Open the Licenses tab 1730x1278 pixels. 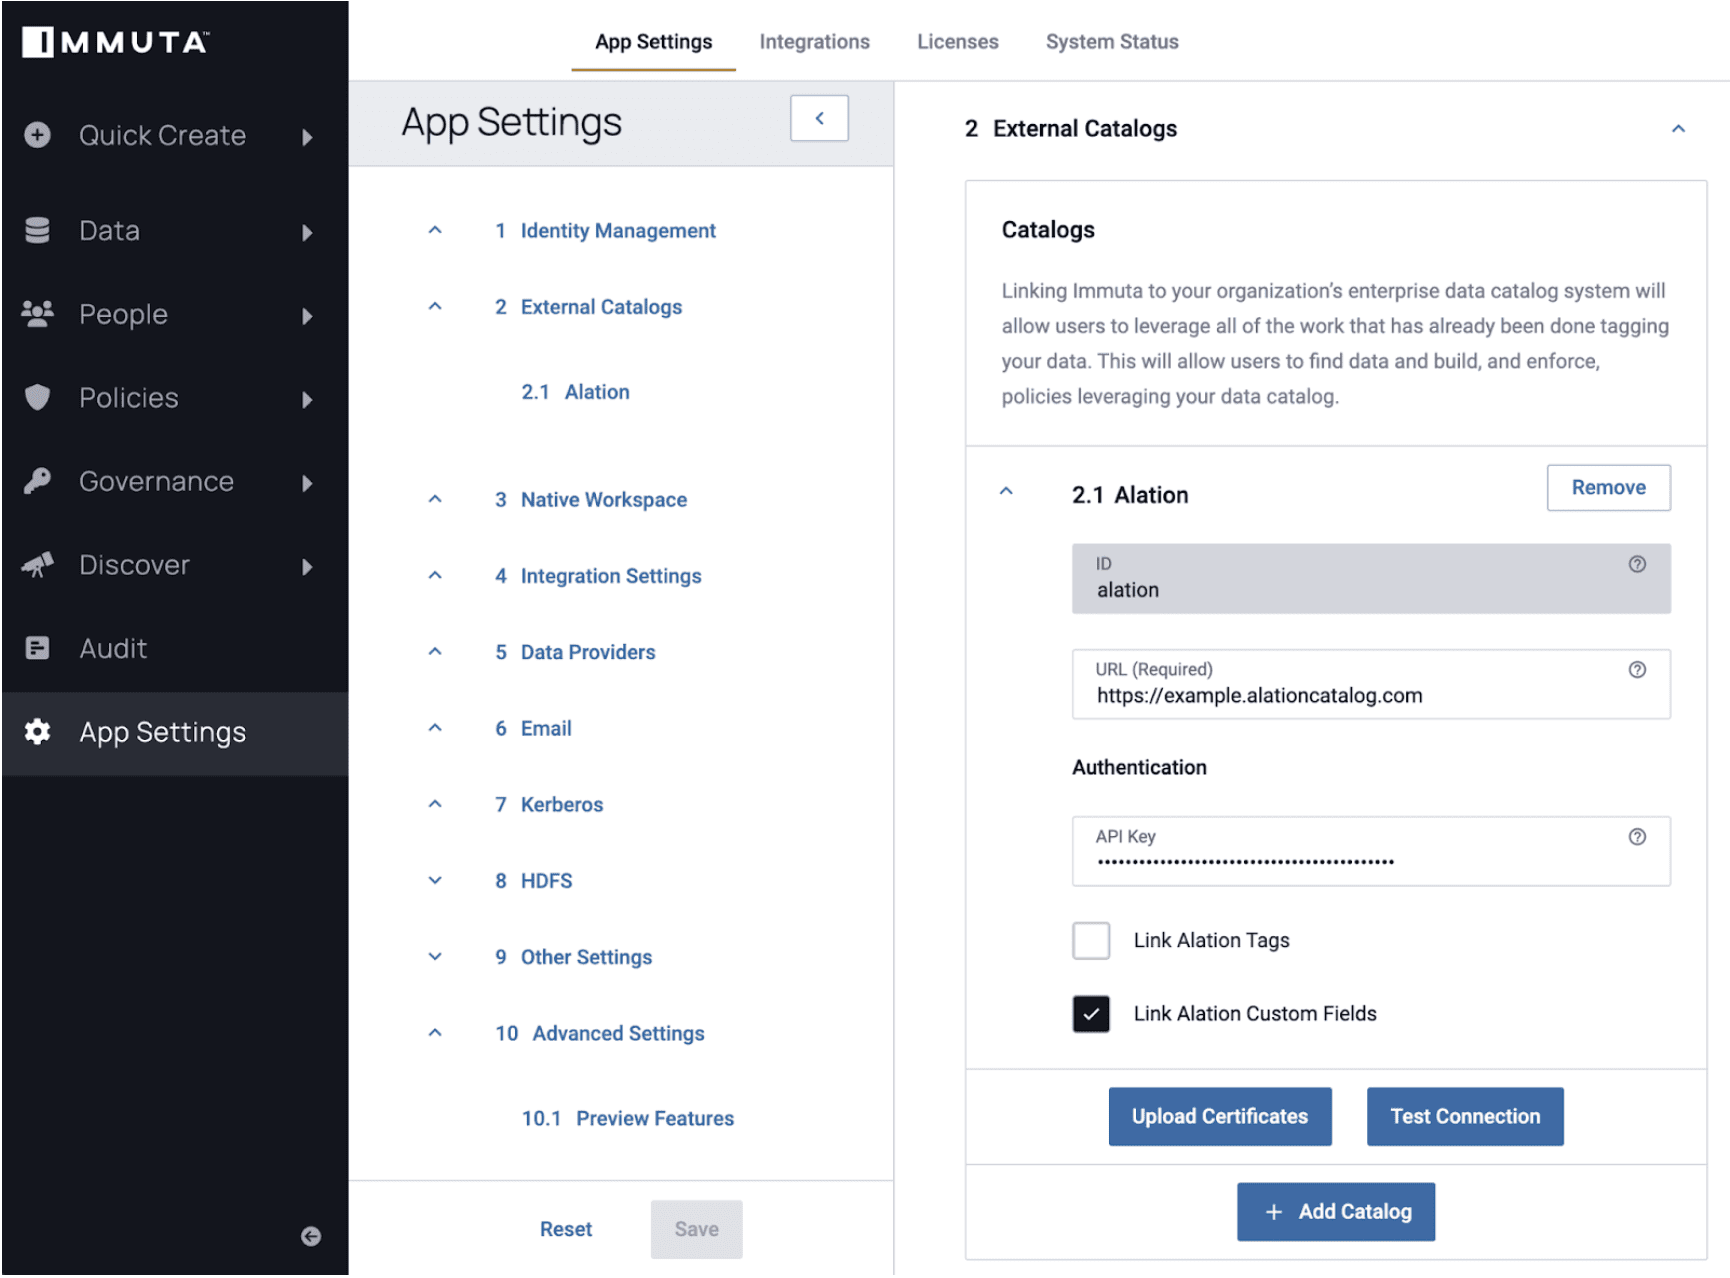(958, 42)
